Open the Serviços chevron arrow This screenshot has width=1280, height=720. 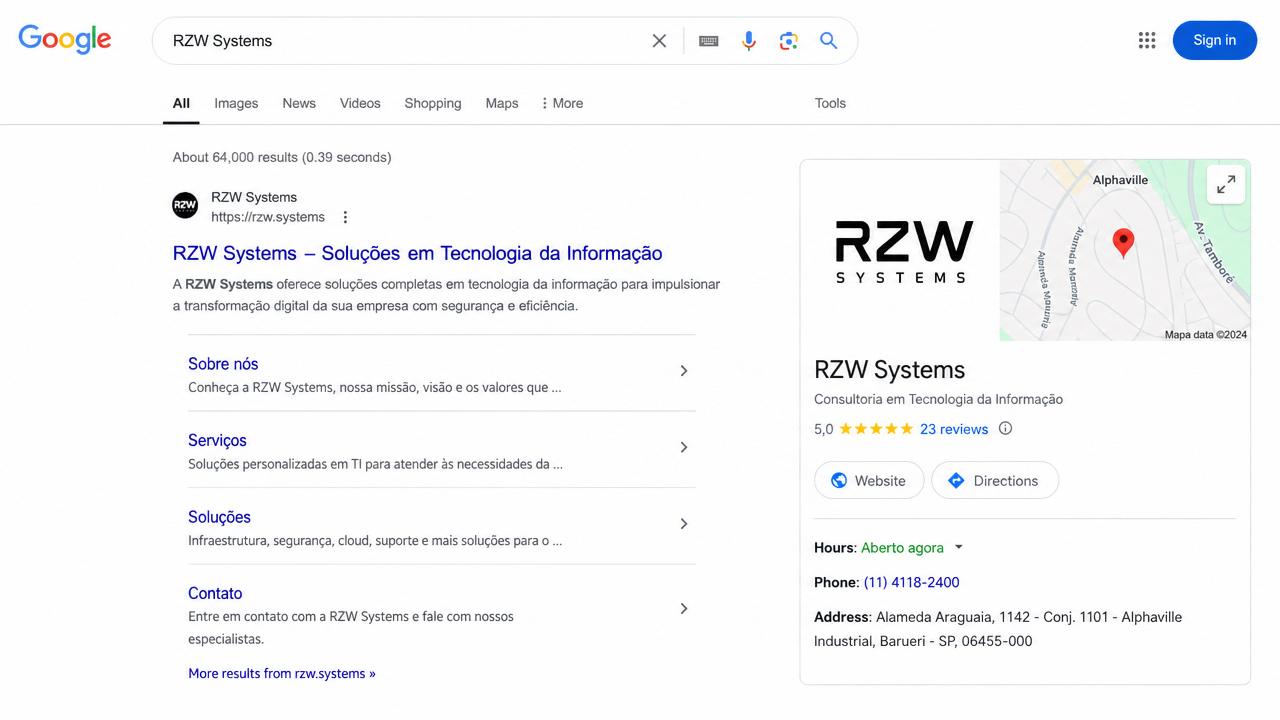[x=684, y=448]
